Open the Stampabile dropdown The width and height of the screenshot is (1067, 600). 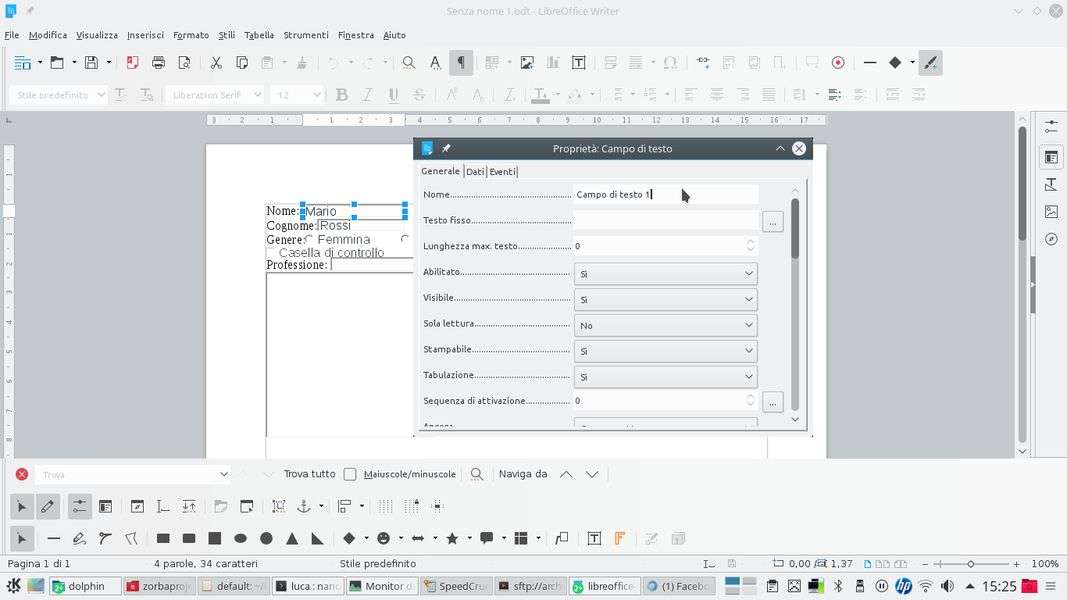(x=665, y=351)
